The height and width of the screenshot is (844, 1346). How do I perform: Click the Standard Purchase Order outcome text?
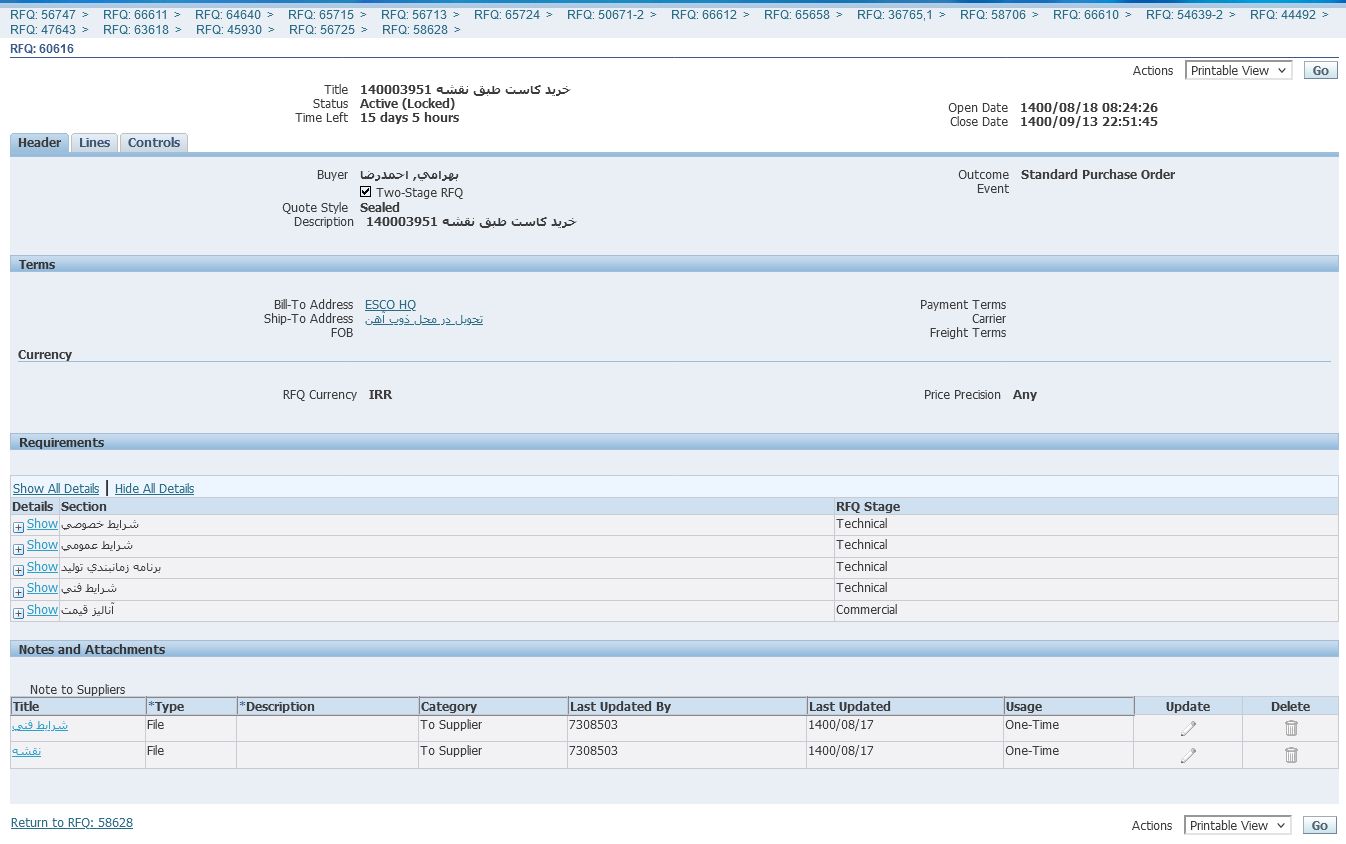(x=1098, y=175)
